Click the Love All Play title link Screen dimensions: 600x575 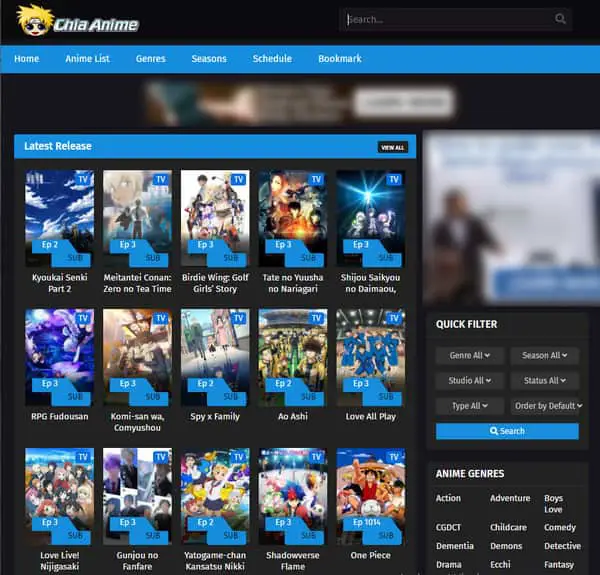(370, 416)
